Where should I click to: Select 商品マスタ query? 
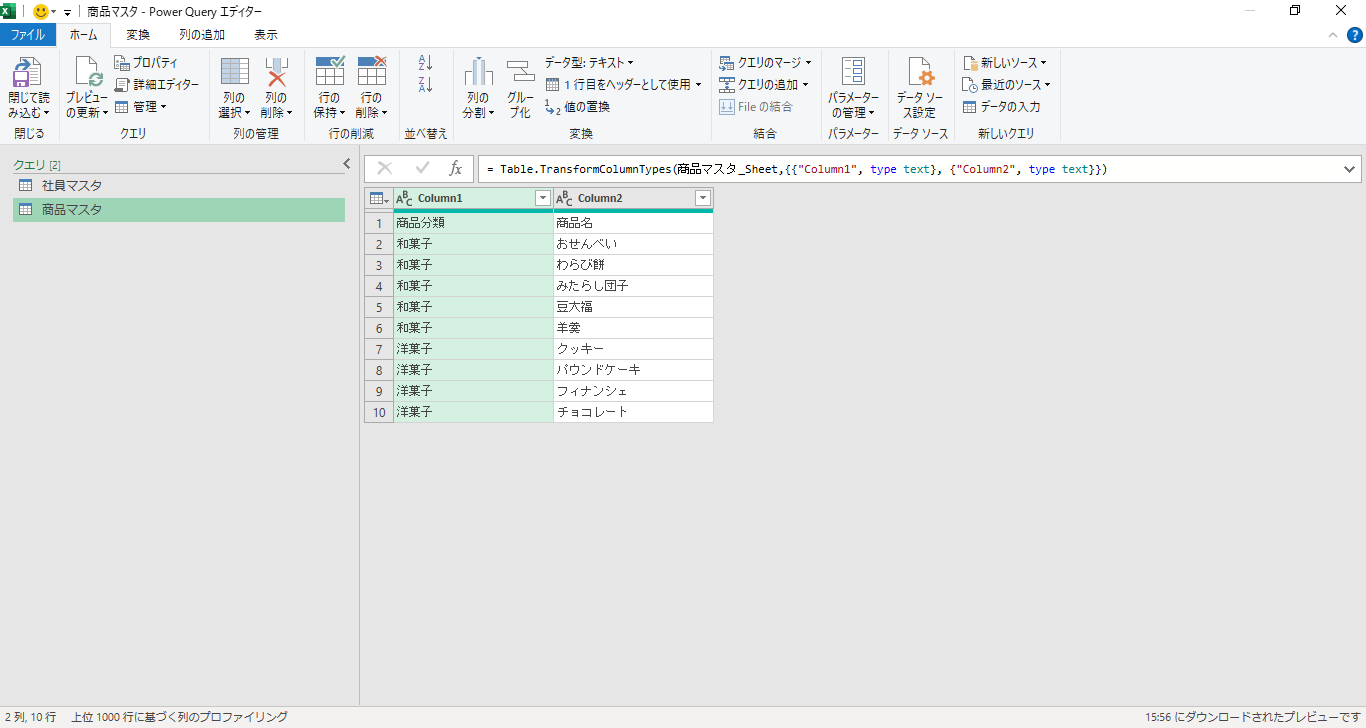pyautogui.click(x=179, y=210)
